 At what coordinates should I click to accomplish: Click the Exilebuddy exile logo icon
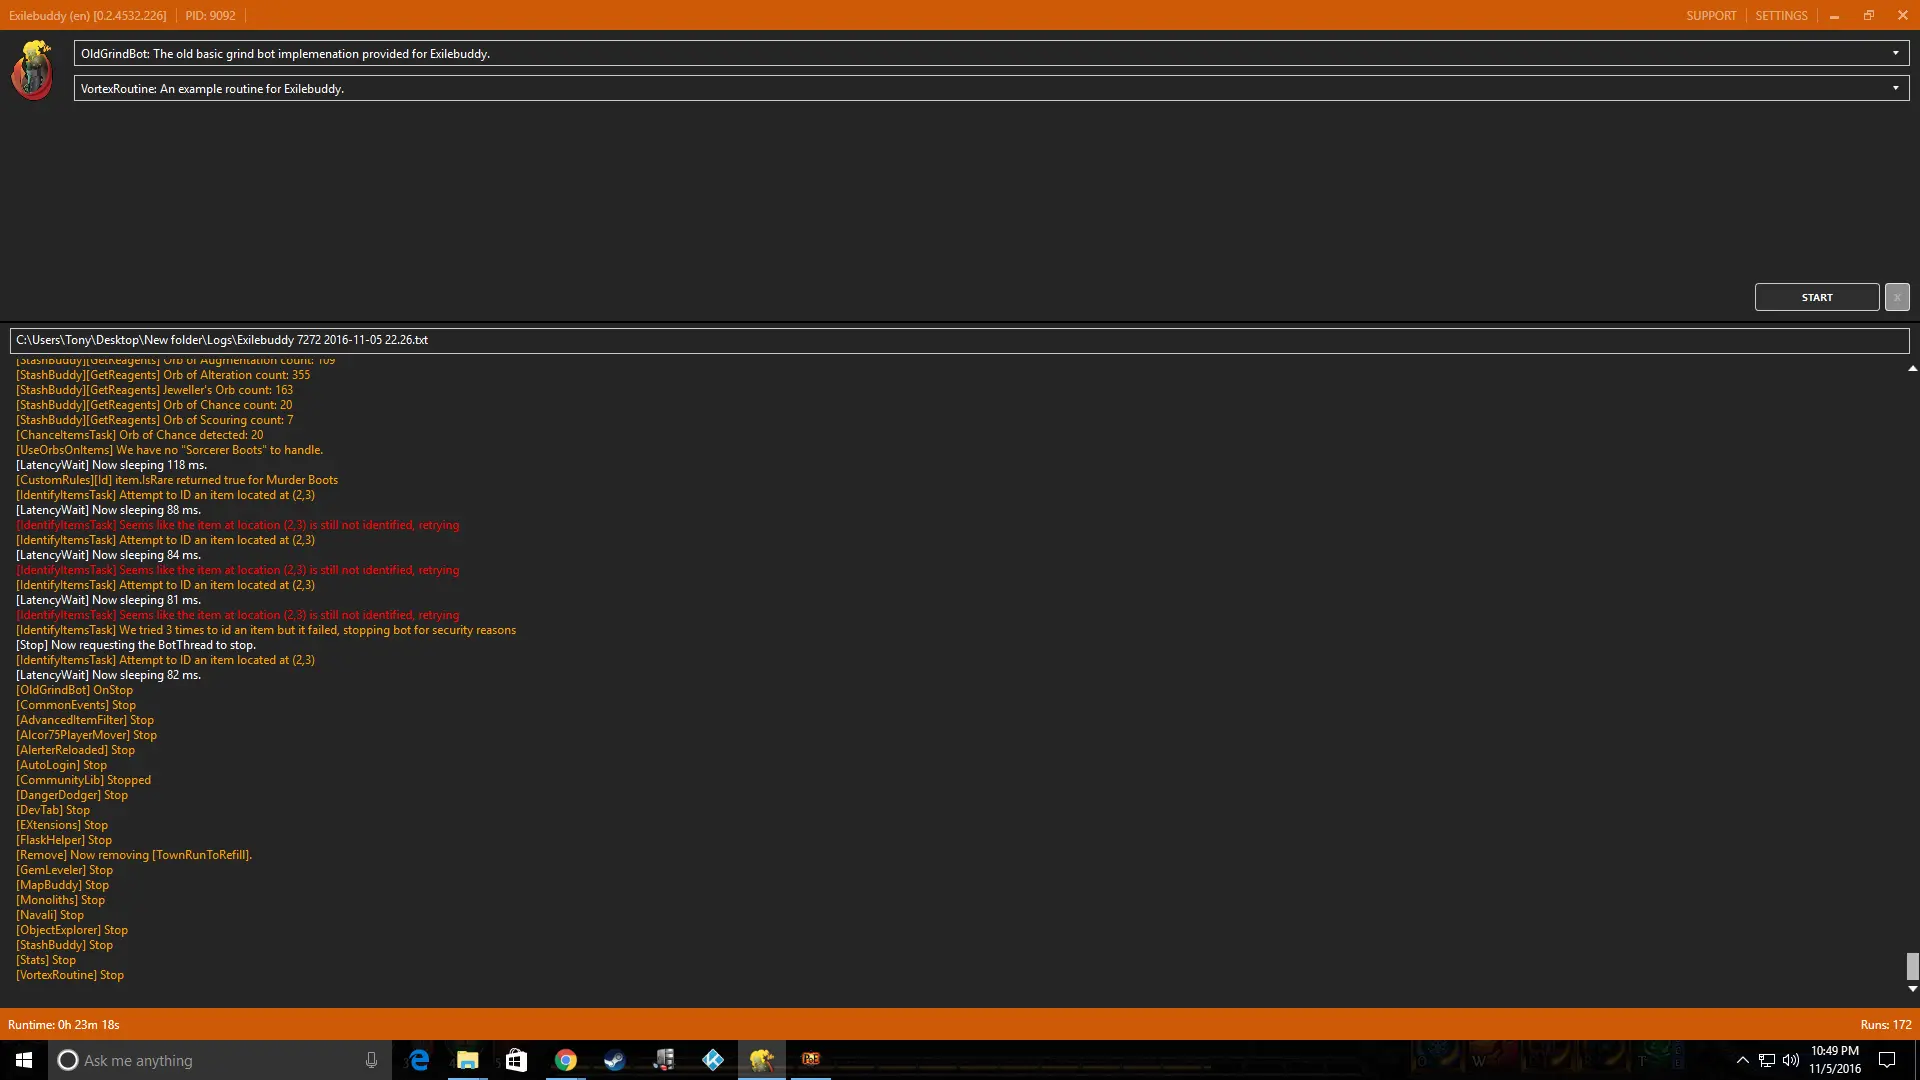click(x=33, y=70)
